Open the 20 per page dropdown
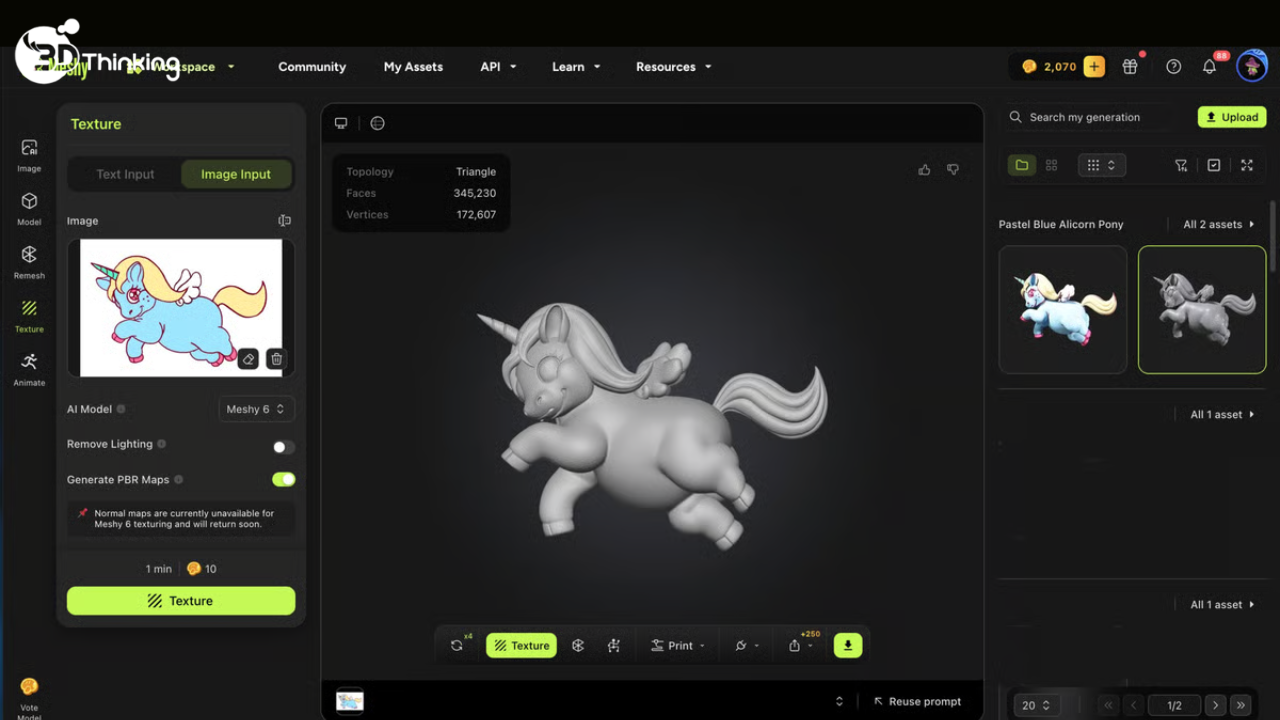Image resolution: width=1280 pixels, height=720 pixels. 1036,705
